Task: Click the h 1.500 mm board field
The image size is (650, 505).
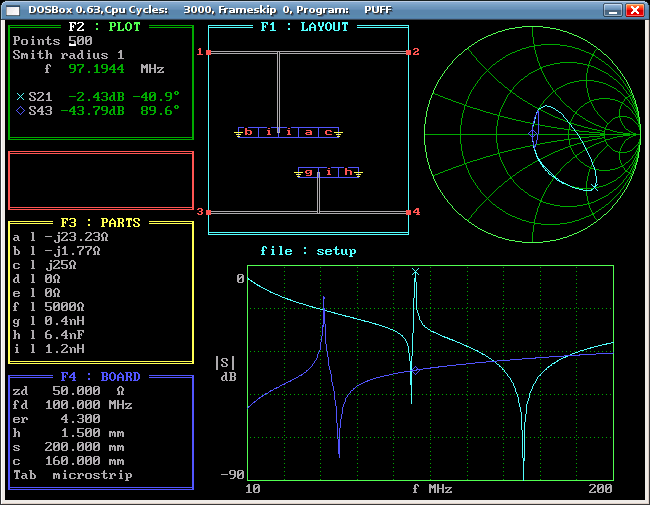Action: pyautogui.click(x=68, y=433)
